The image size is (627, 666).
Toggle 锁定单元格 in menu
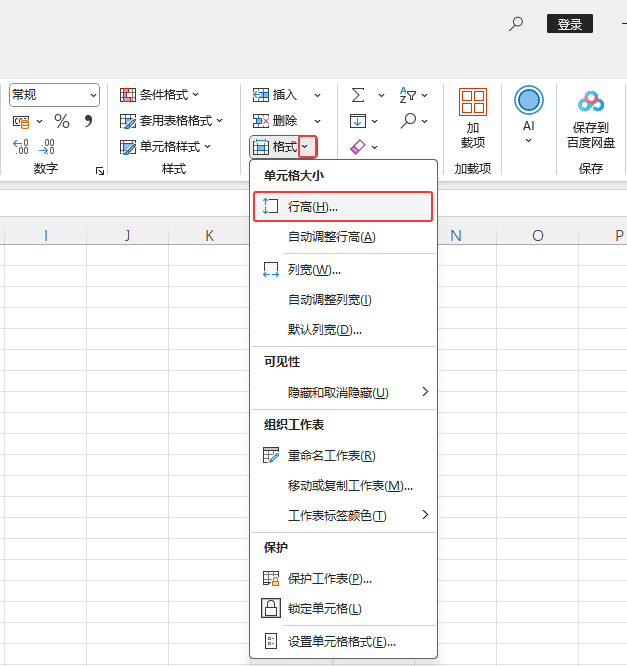344,609
